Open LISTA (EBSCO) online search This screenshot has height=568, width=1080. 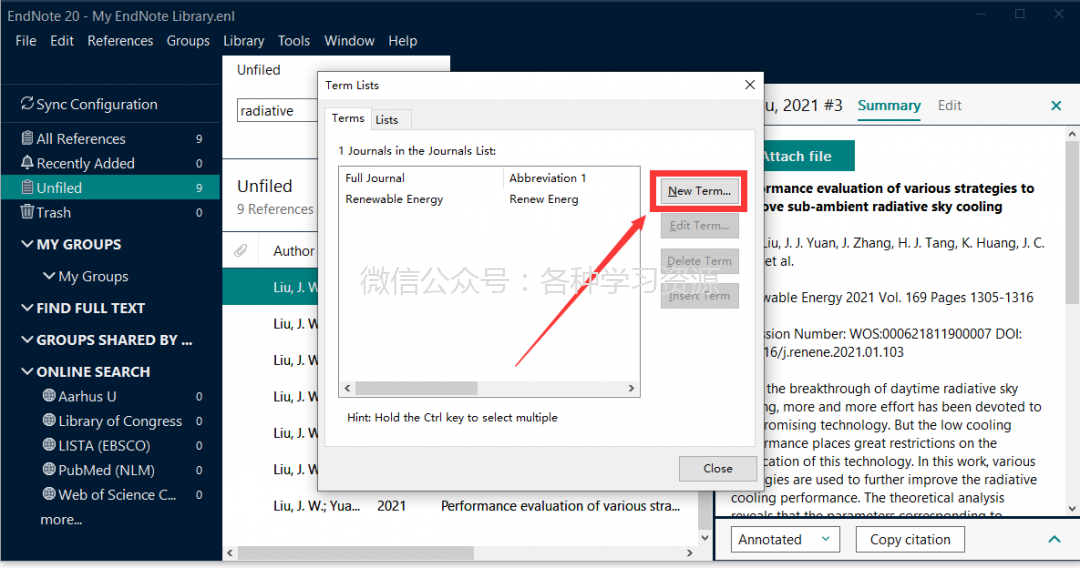pos(104,445)
